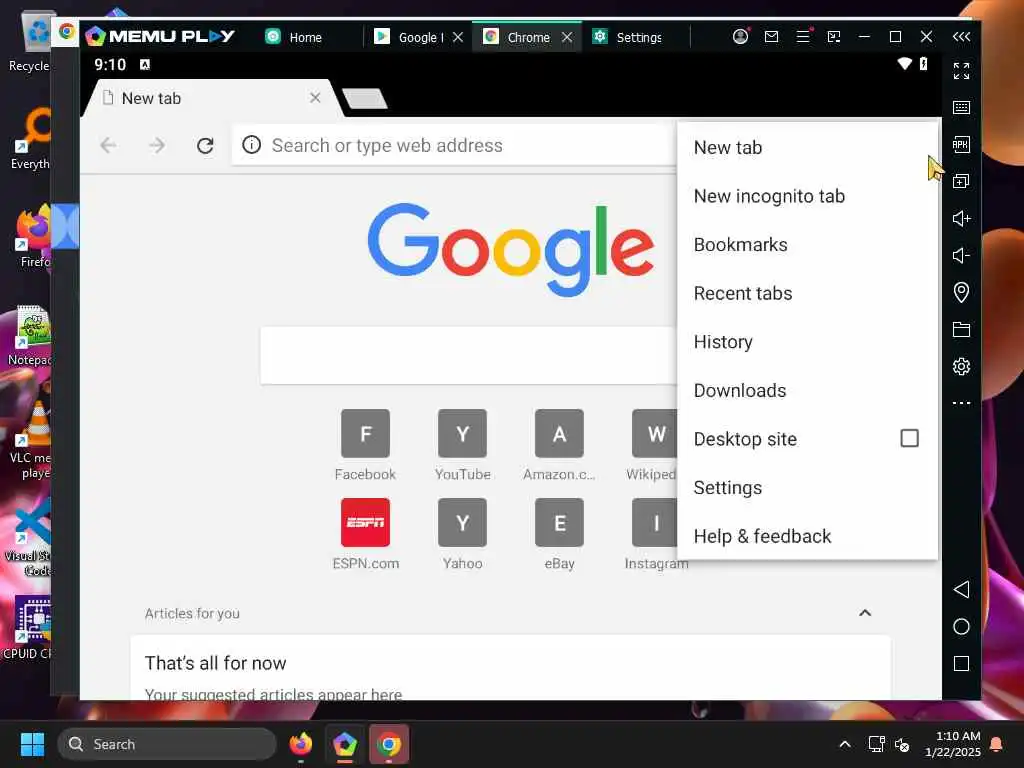This screenshot has width=1024, height=768.
Task: Open the Amazon shortcut tile
Action: coord(559,445)
